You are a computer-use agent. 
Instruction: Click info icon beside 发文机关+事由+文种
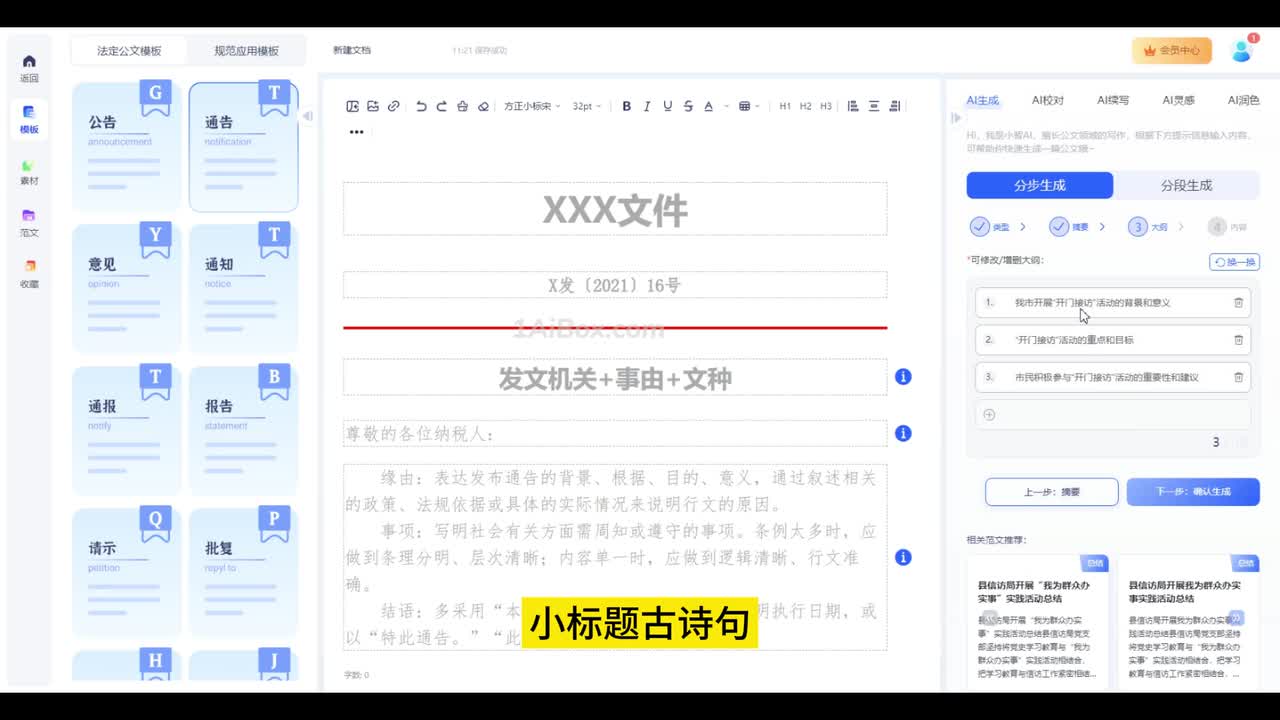tap(903, 377)
